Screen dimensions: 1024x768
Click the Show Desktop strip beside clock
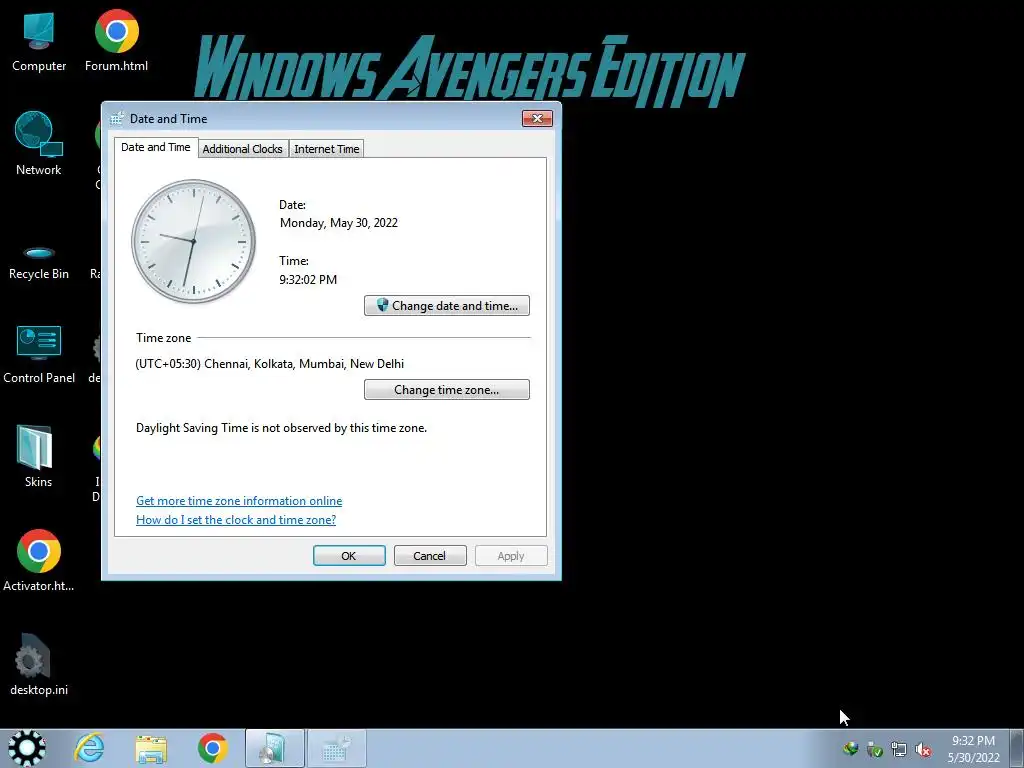(1018, 748)
